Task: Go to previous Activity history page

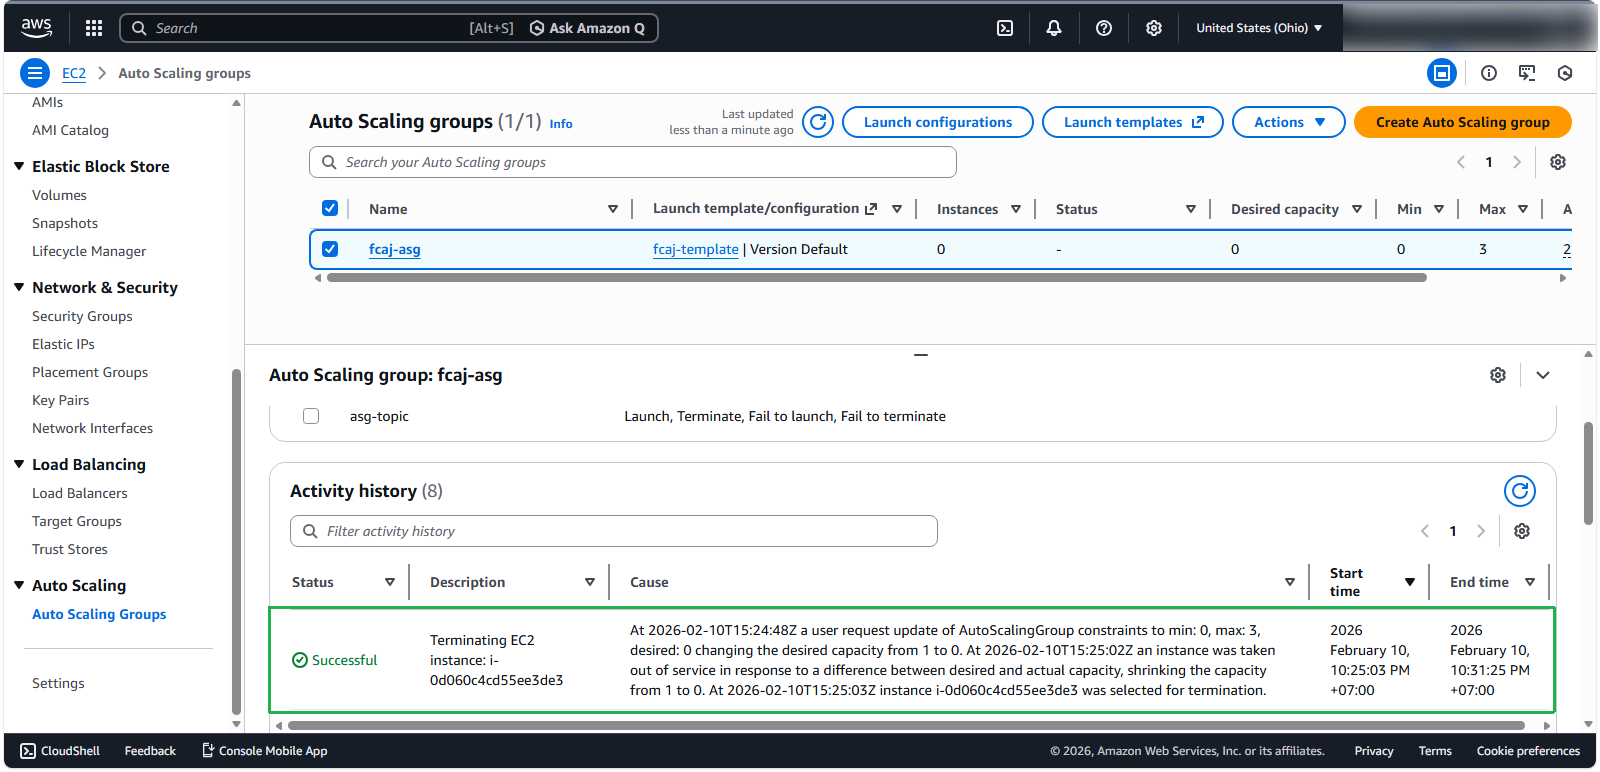Action: tap(1425, 531)
